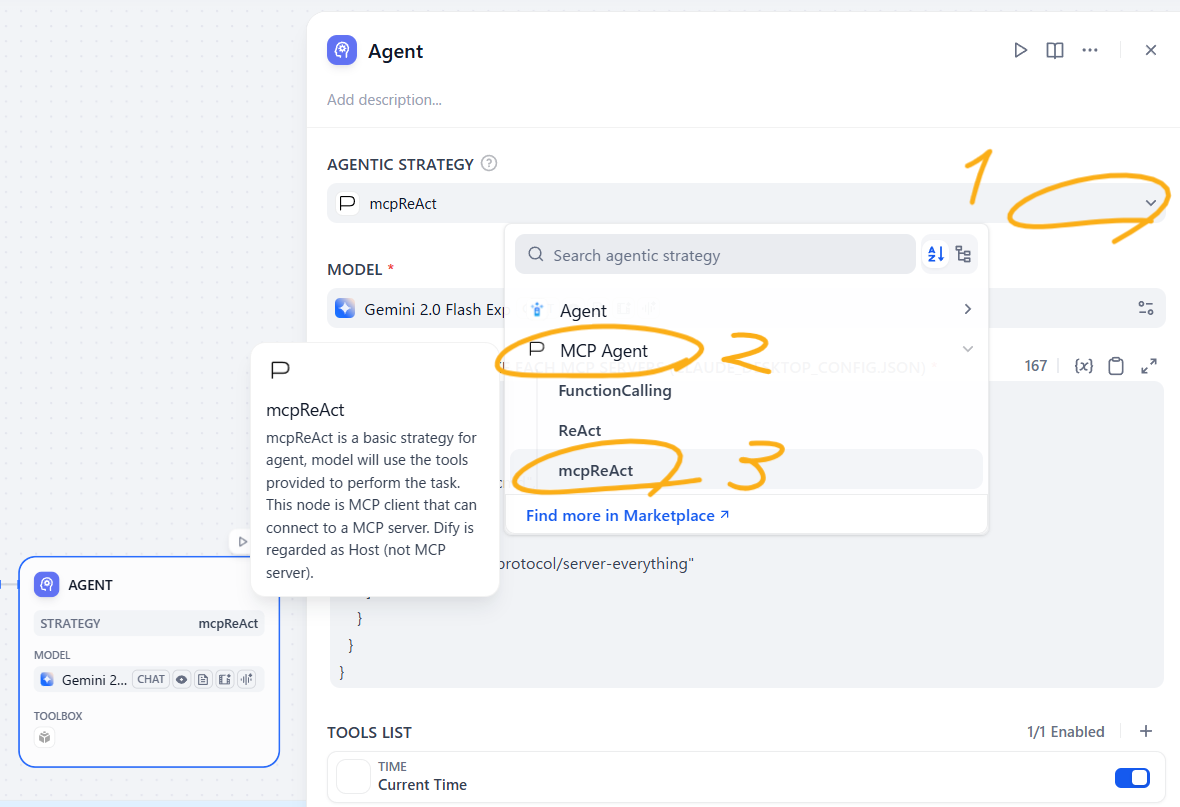Show Agentic Strategy help tooltip icon

[x=489, y=163]
